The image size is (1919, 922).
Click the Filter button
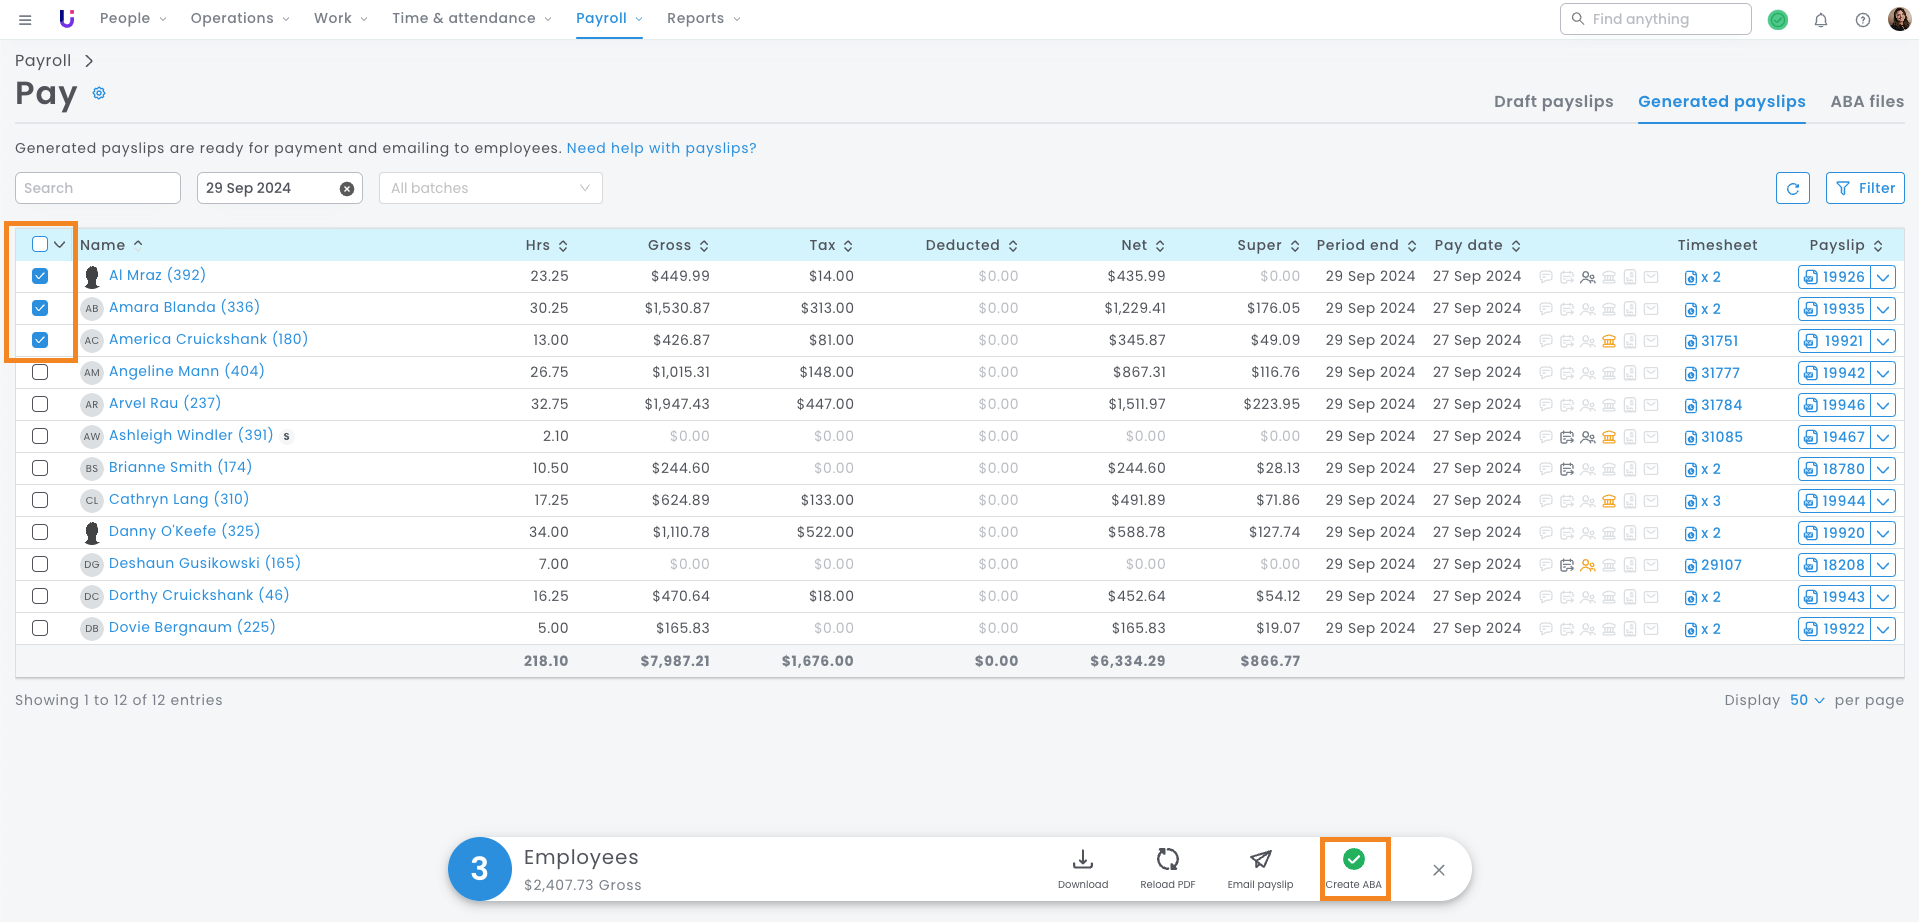pyautogui.click(x=1865, y=188)
